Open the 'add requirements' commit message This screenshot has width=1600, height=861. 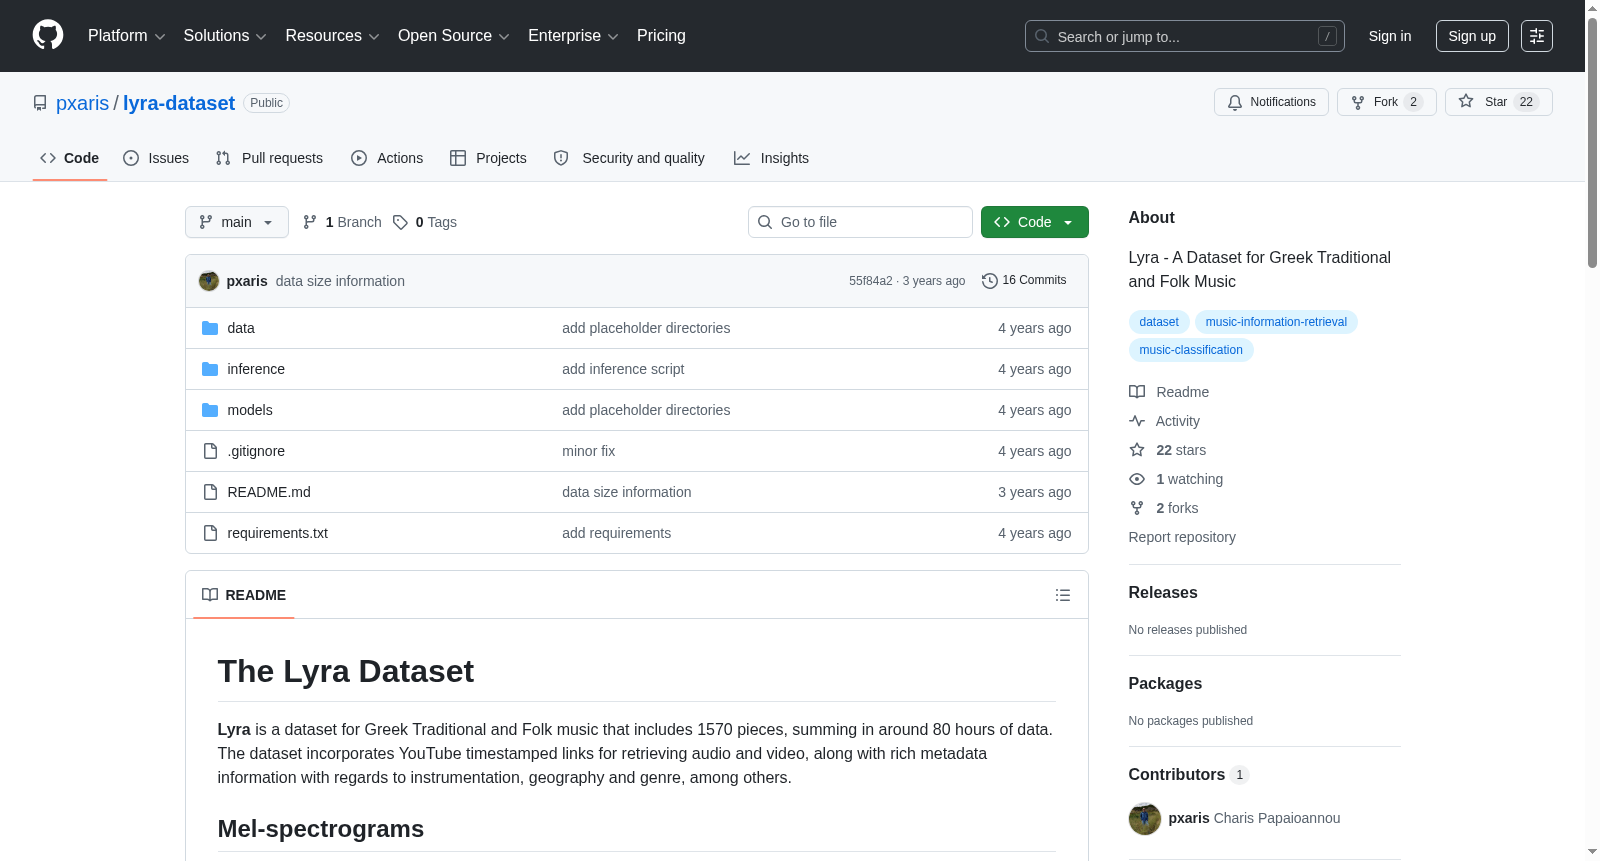click(616, 533)
